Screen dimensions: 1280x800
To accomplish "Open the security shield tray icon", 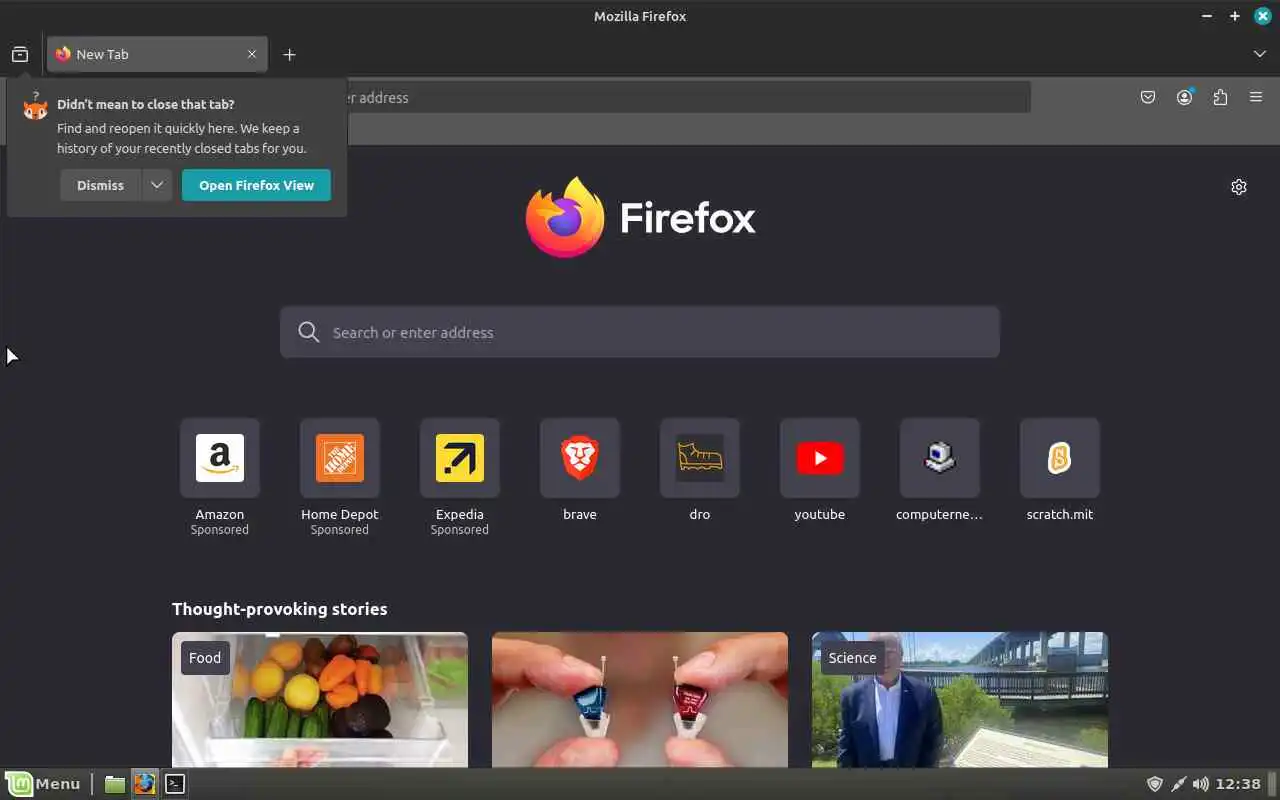I will tap(1154, 784).
